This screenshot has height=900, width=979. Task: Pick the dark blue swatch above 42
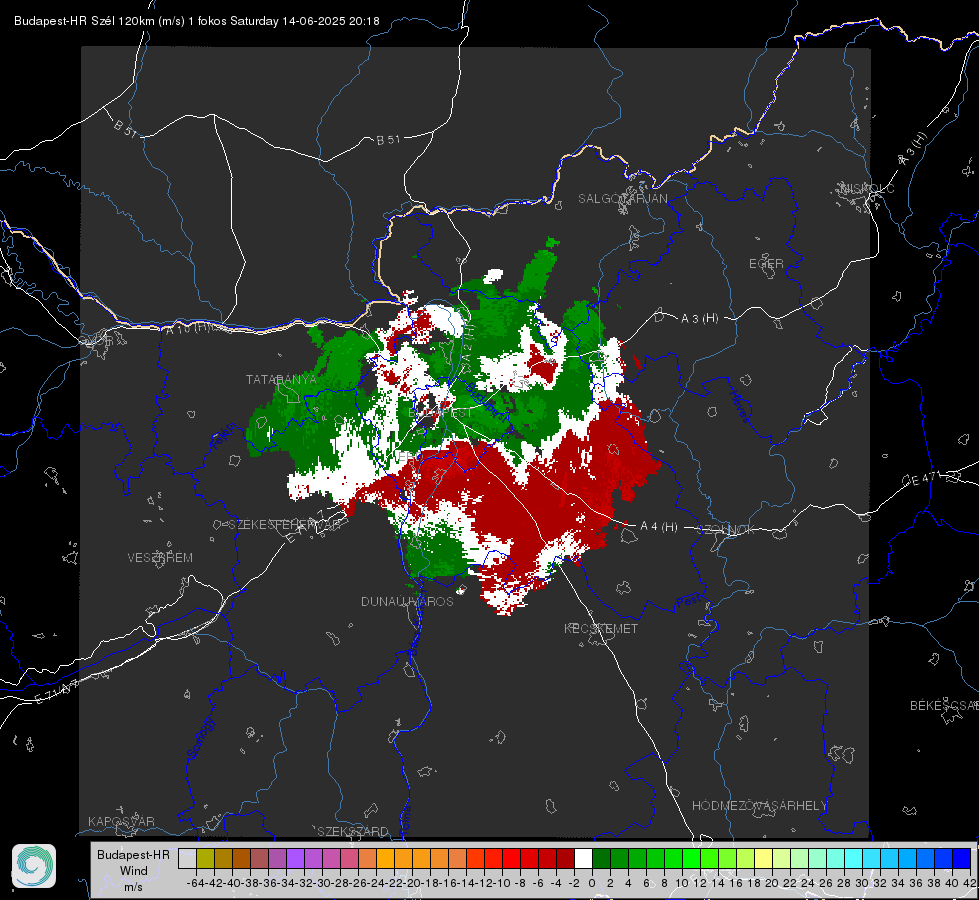[x=962, y=858]
